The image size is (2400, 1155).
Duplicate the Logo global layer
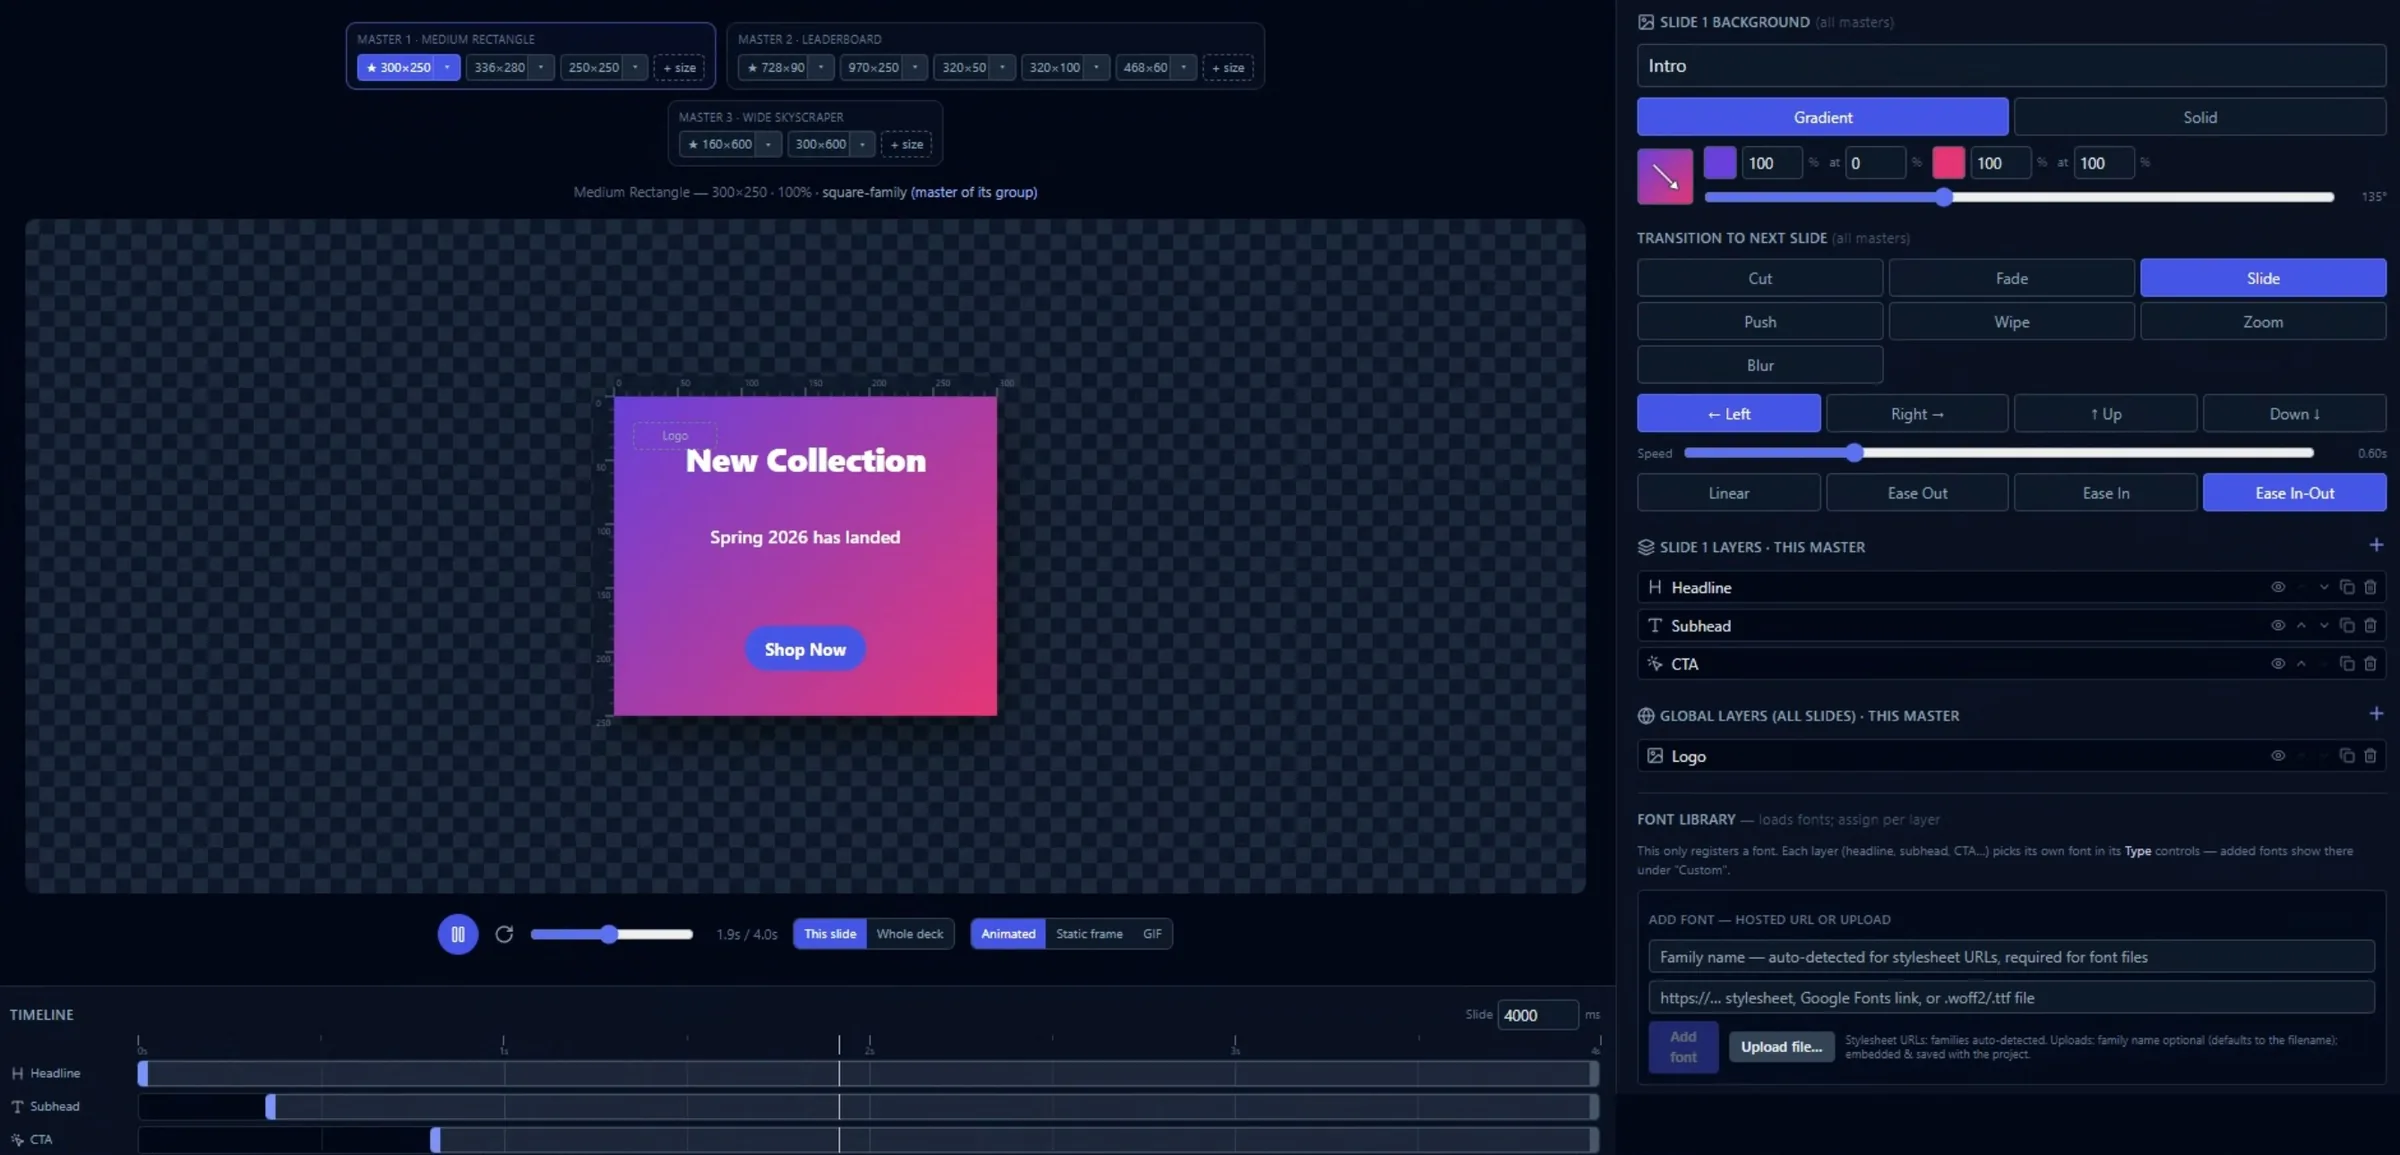coord(2347,756)
